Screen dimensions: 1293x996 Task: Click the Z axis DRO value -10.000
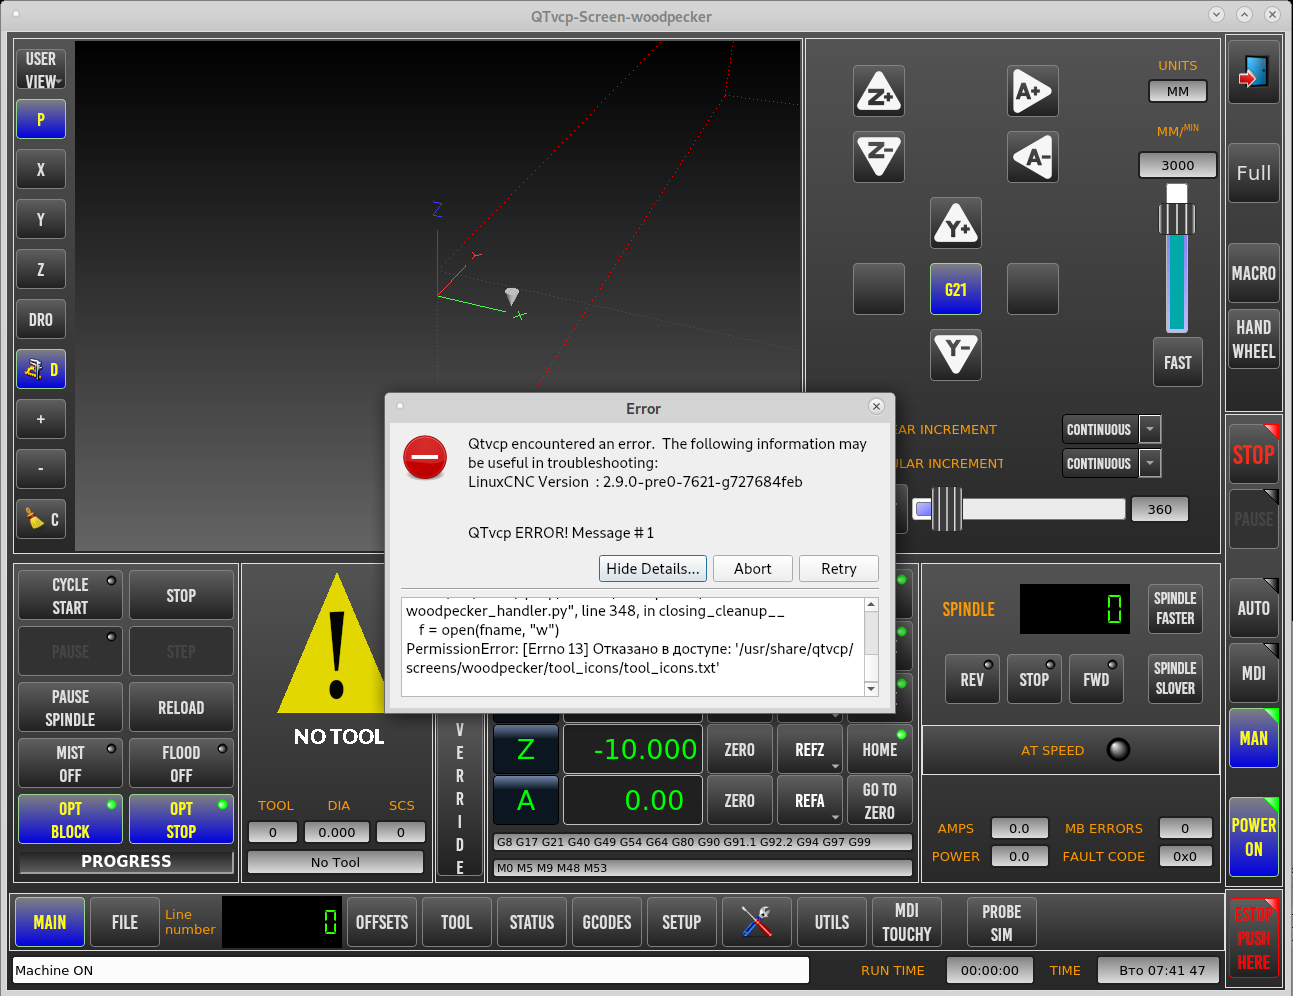(633, 749)
